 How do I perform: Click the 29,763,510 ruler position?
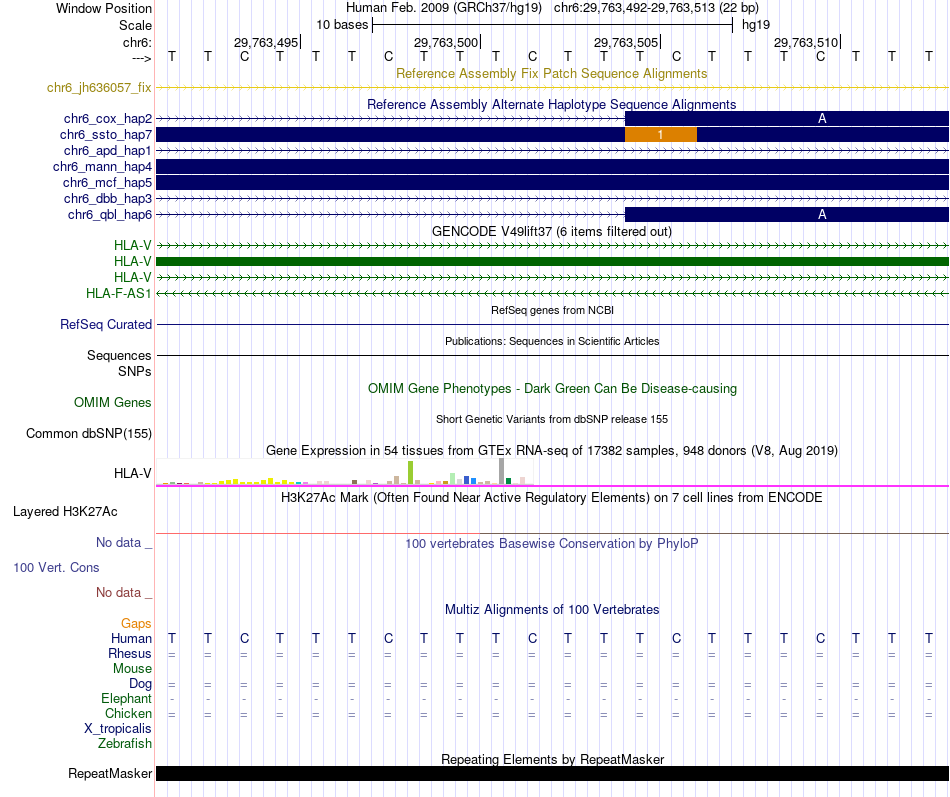click(x=806, y=42)
